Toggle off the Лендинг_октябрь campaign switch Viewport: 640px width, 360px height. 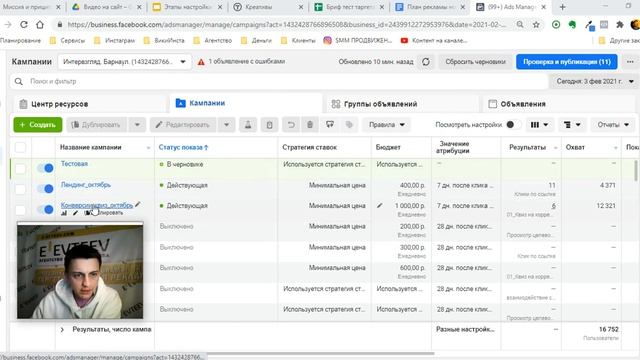45,189
